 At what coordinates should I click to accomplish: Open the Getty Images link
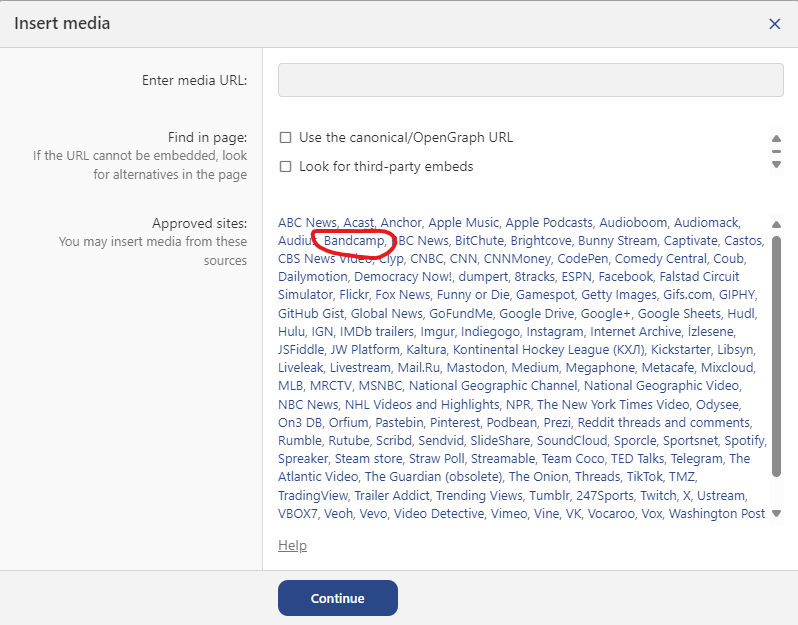(x=618, y=295)
